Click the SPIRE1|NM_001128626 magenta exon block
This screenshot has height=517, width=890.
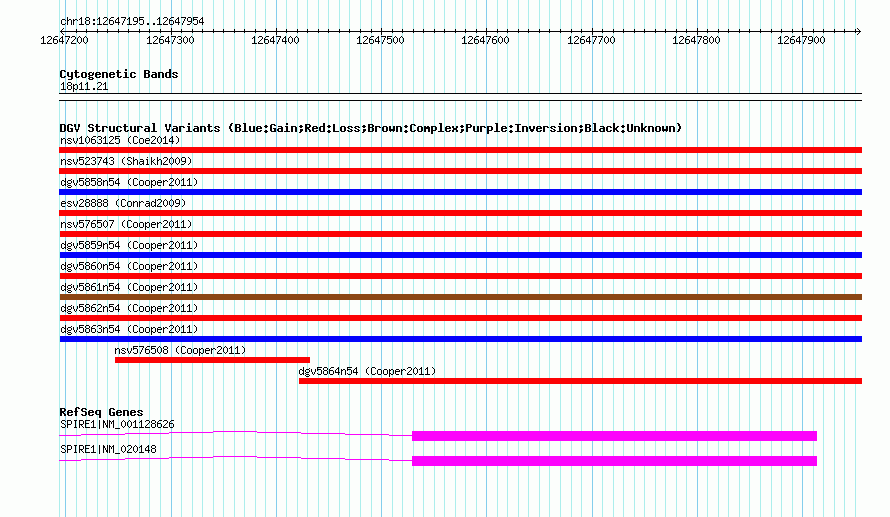click(x=614, y=436)
